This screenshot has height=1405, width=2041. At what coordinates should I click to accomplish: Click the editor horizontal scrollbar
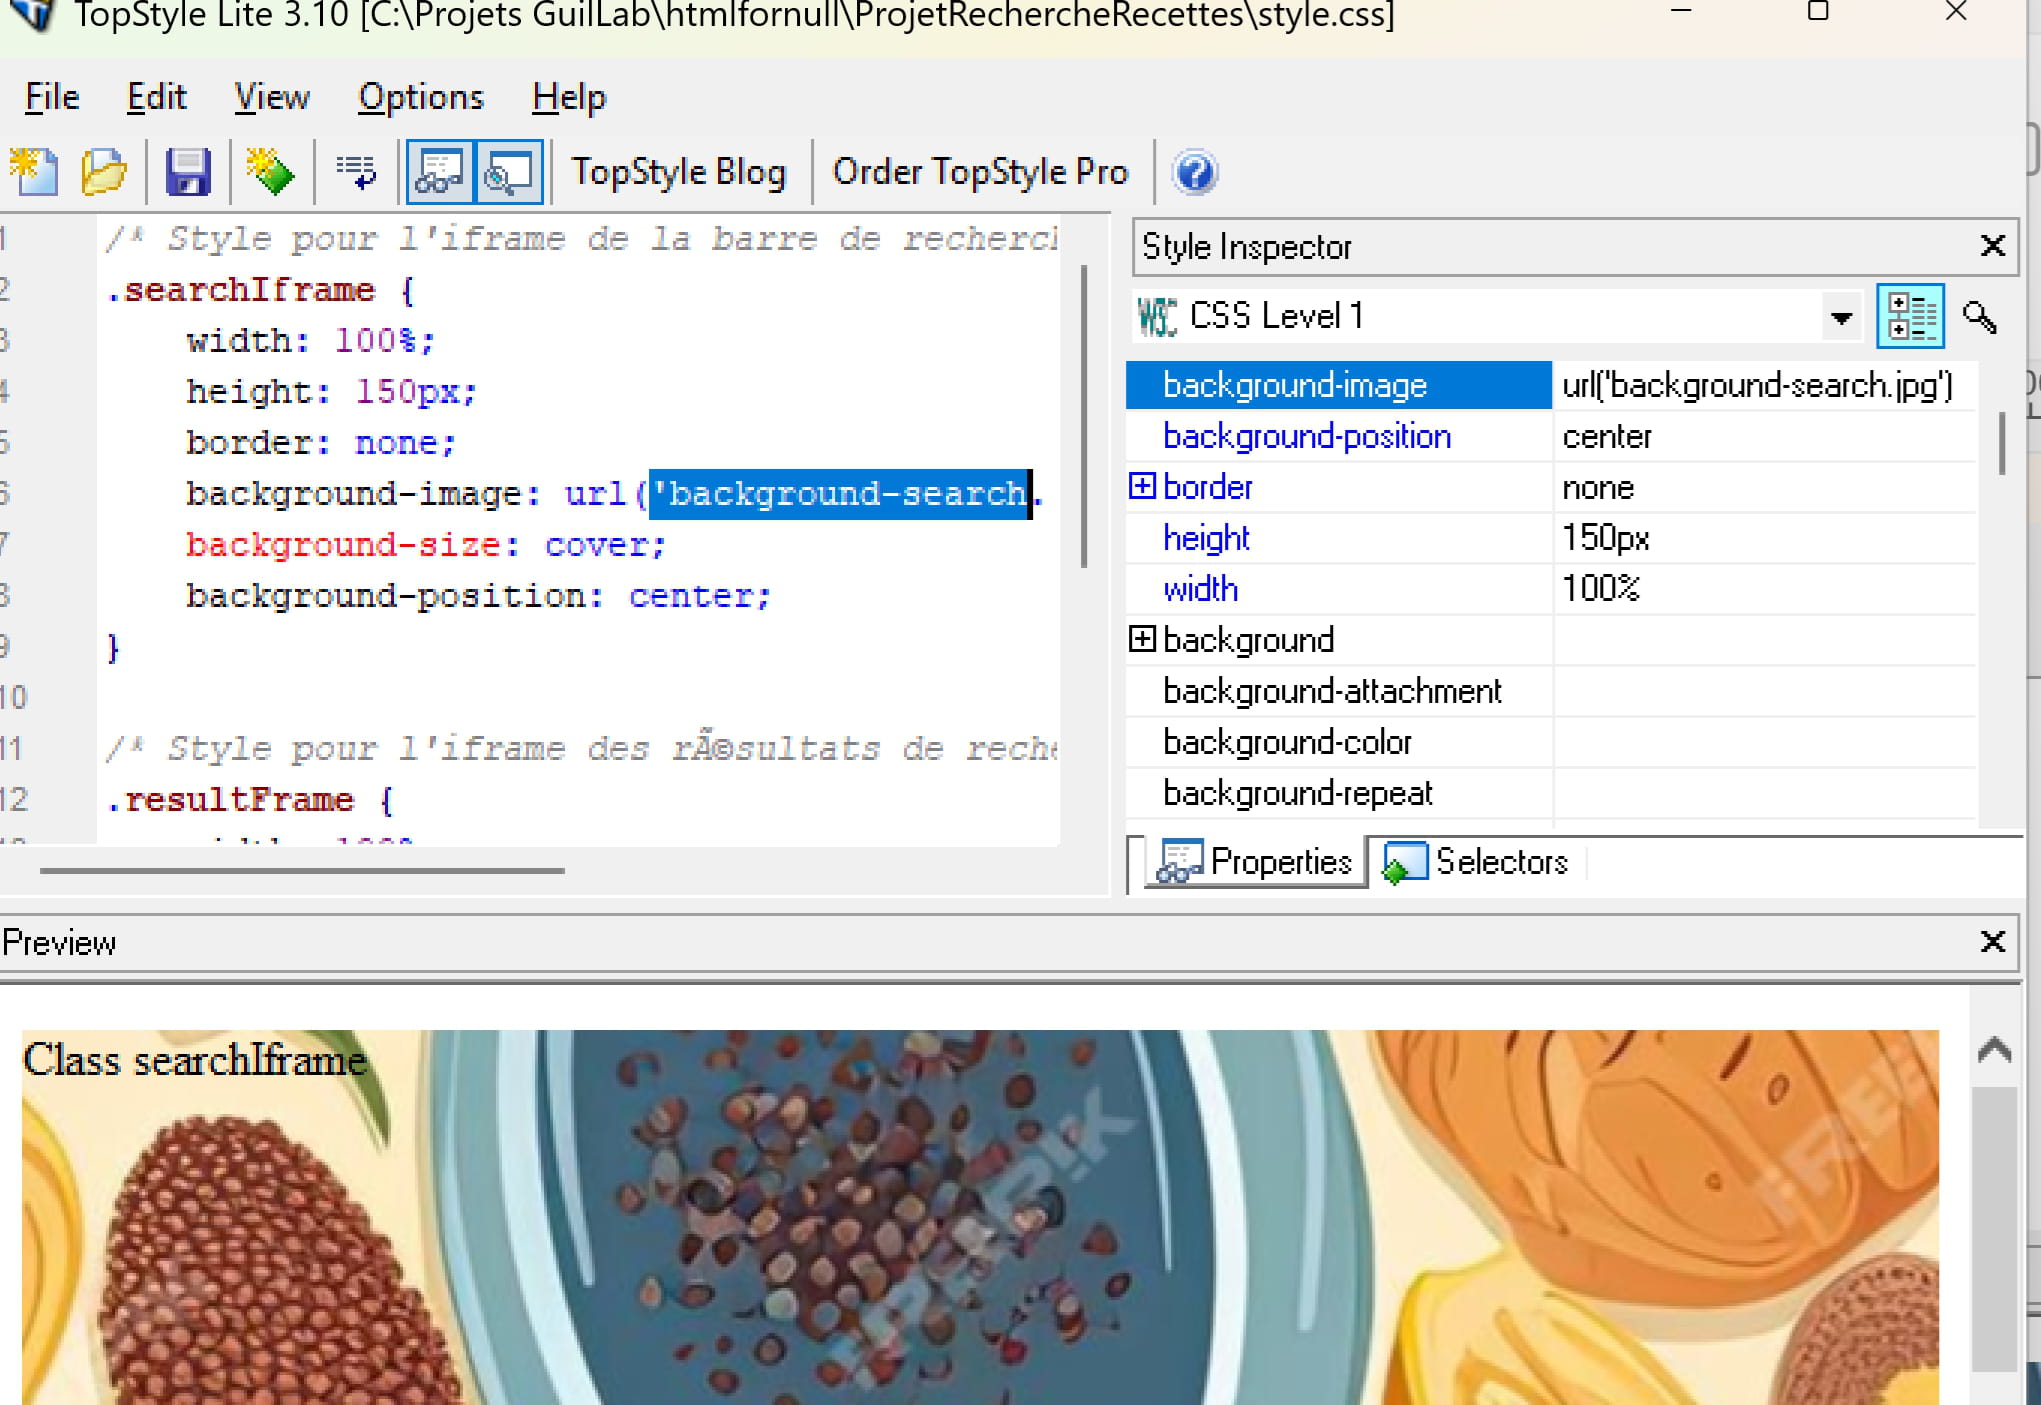(x=302, y=871)
